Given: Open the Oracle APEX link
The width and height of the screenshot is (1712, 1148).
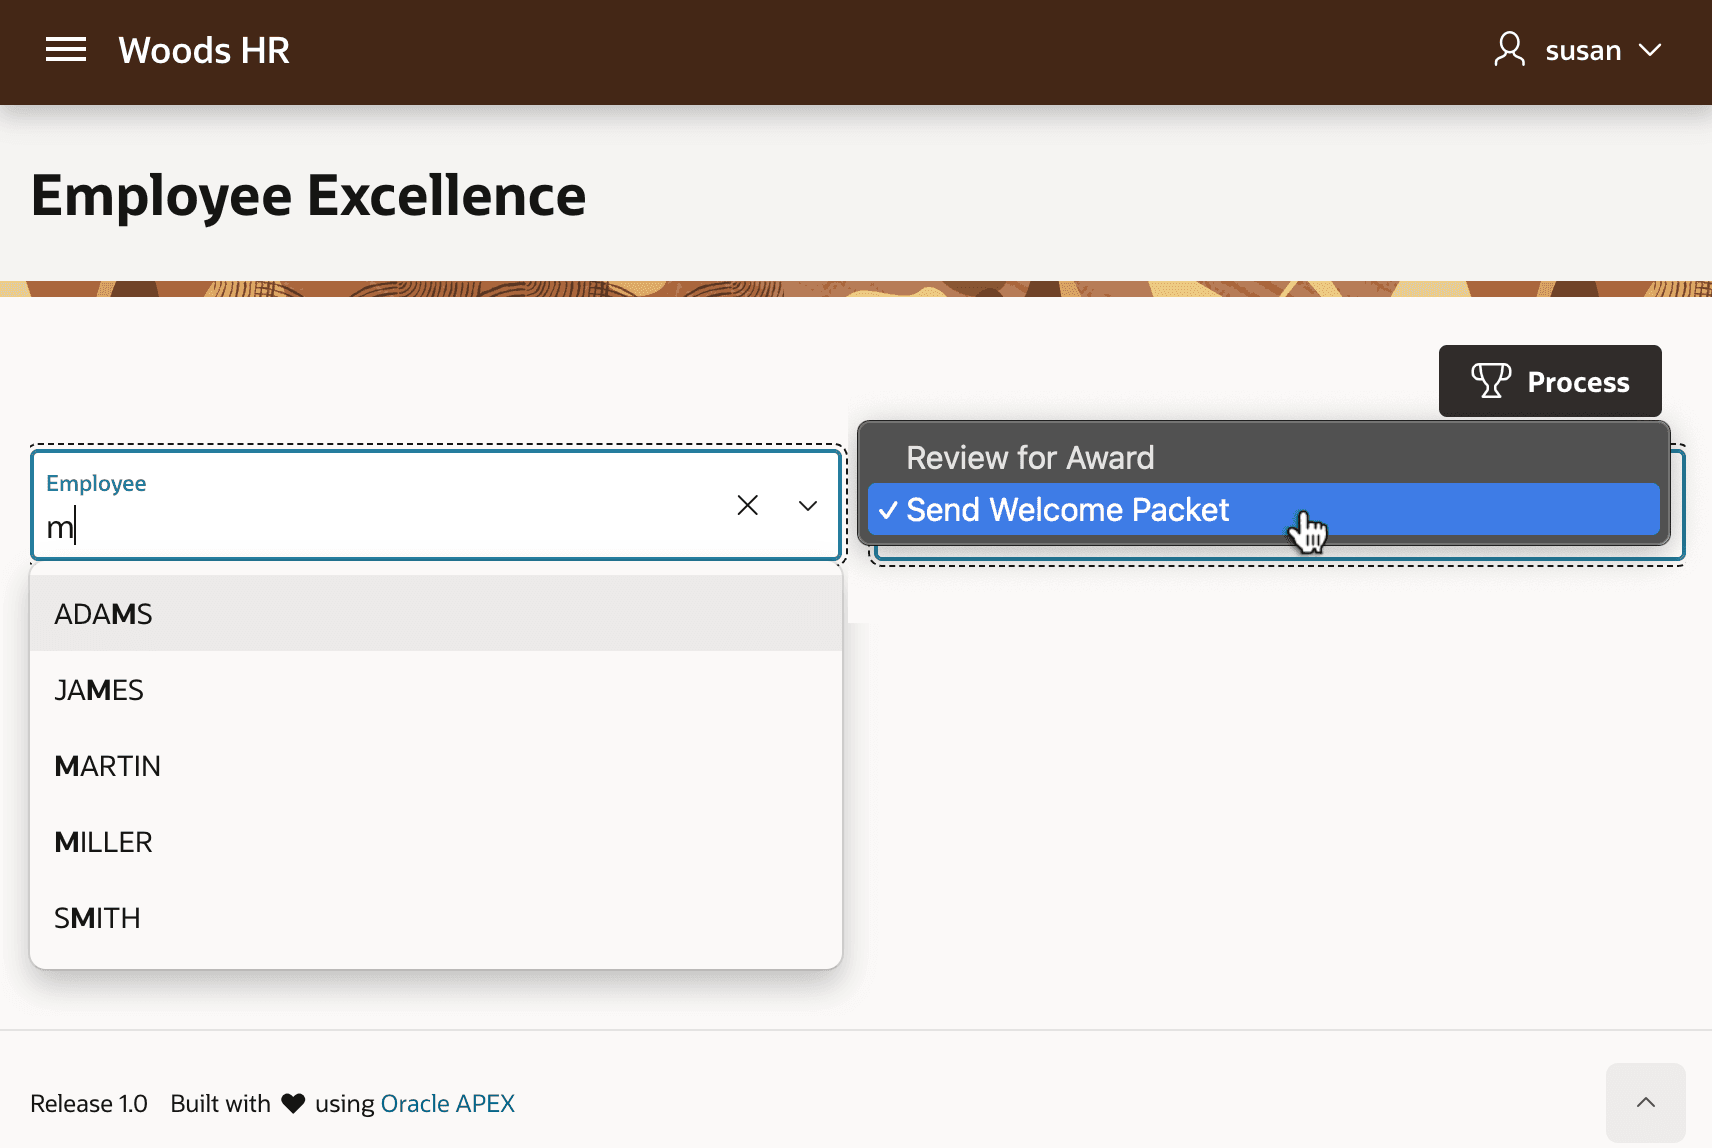Looking at the screenshot, I should [447, 1103].
